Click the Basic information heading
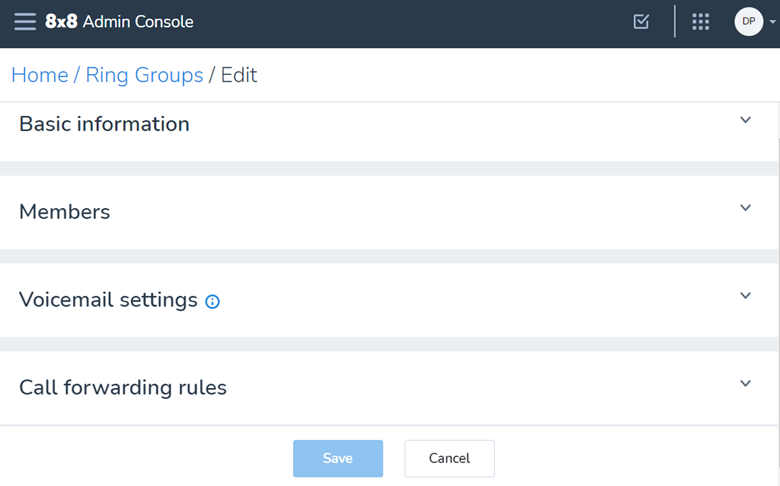780x486 pixels. [104, 124]
